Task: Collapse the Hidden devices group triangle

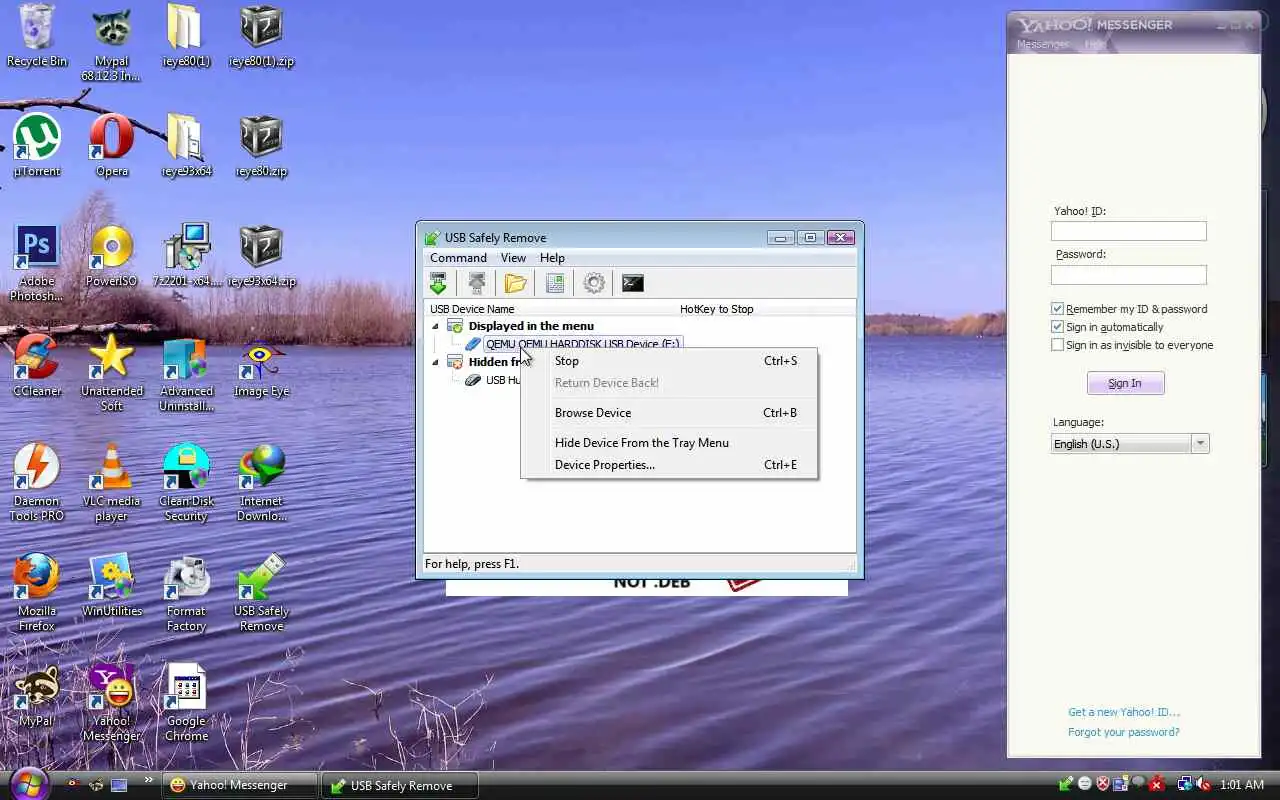Action: (x=435, y=362)
